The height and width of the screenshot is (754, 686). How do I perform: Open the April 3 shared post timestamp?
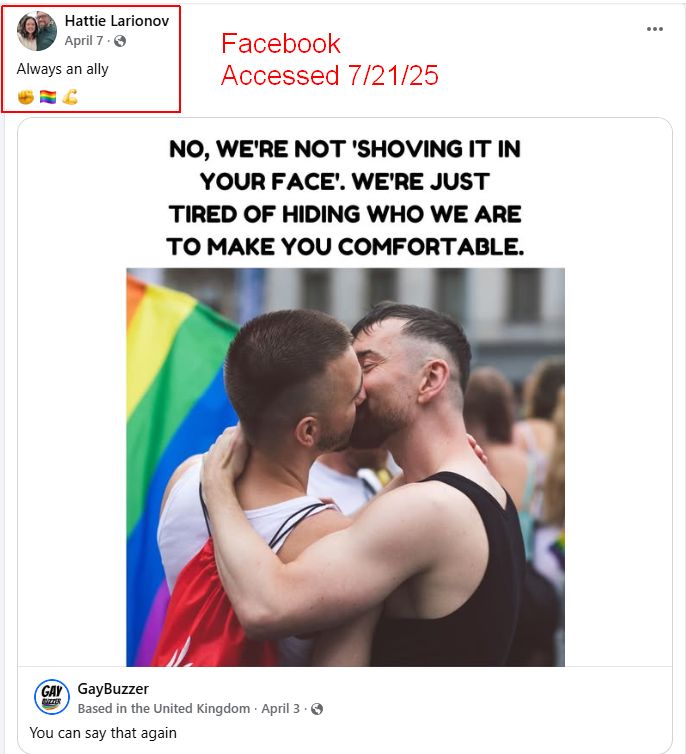tap(280, 709)
